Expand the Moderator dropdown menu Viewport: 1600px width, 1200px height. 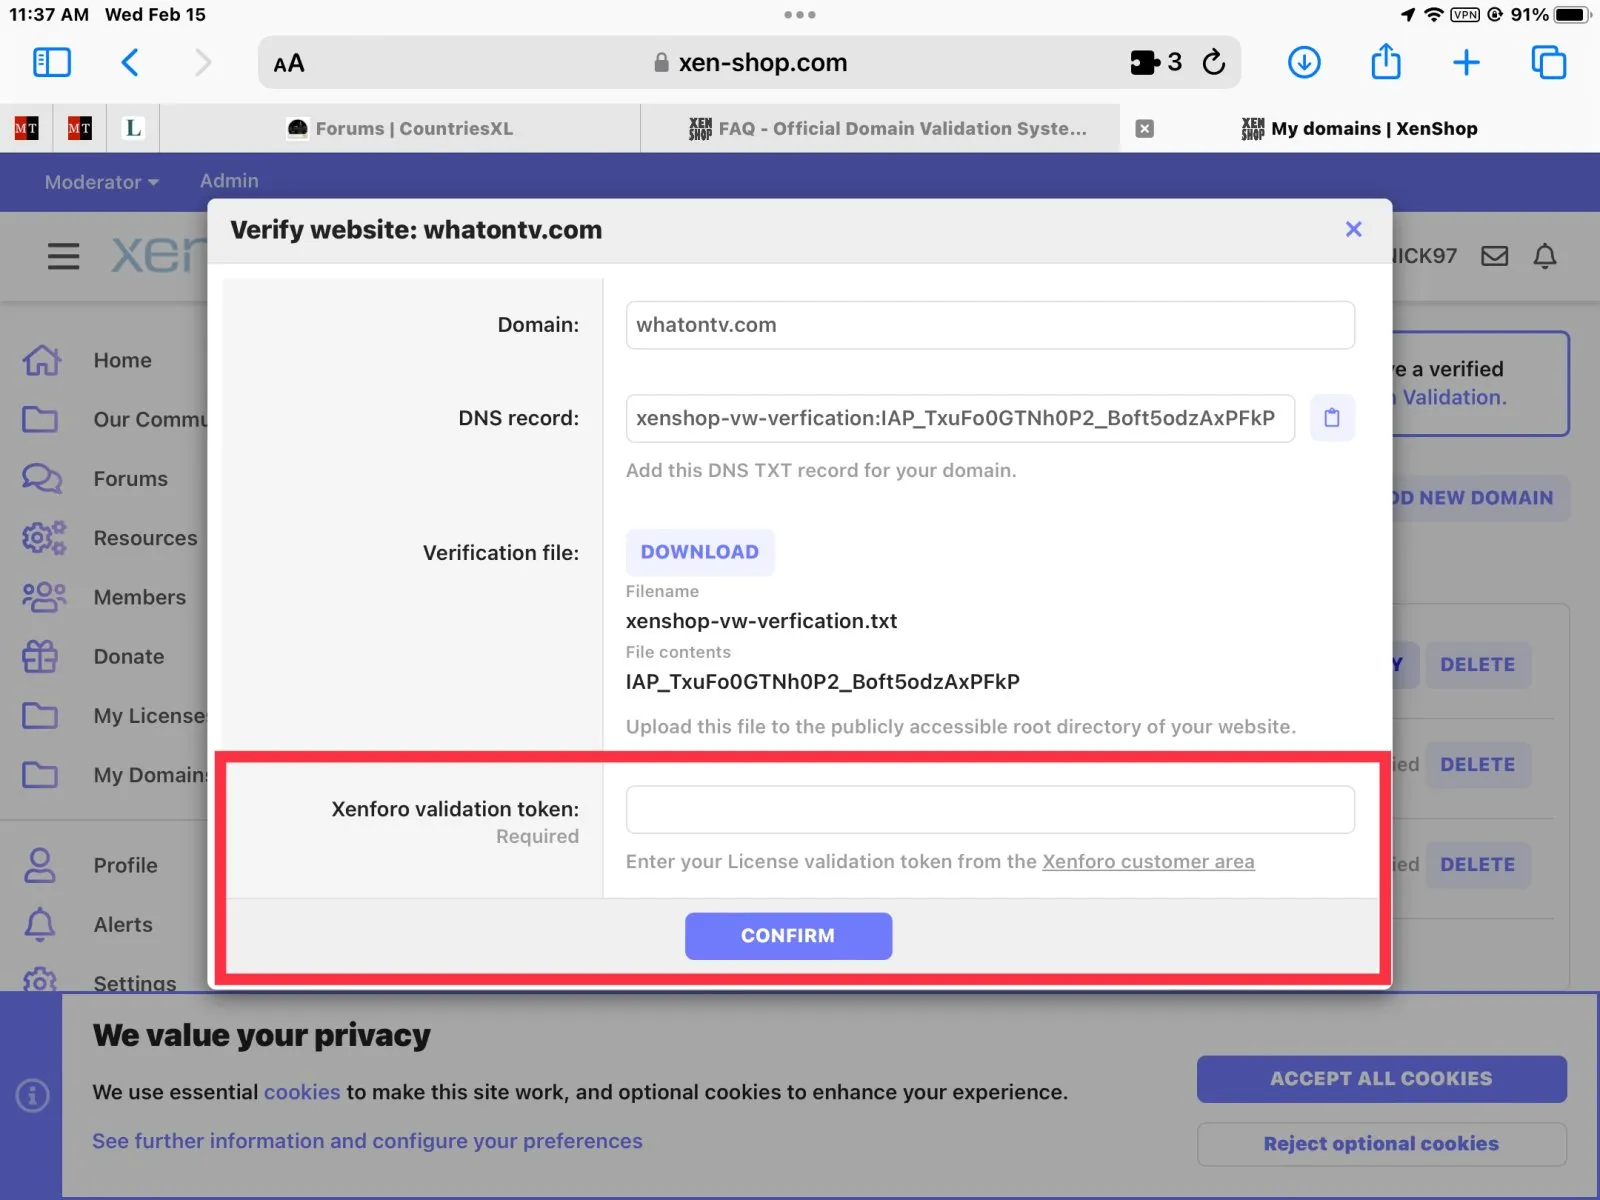pyautogui.click(x=102, y=182)
